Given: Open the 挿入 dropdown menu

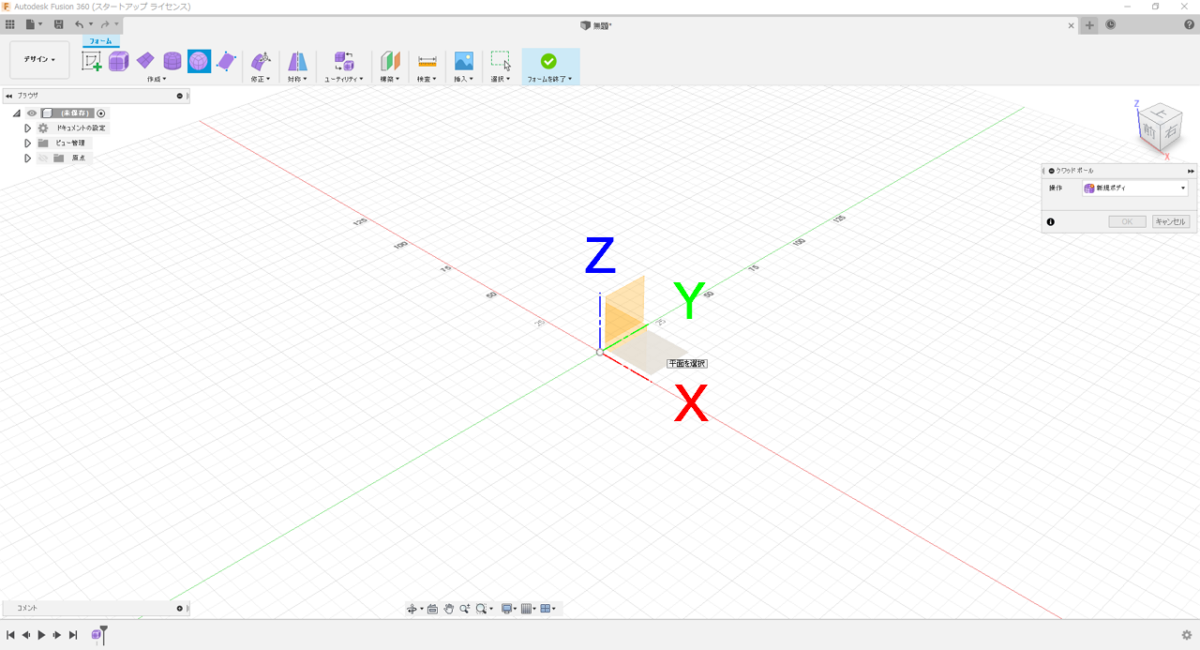Looking at the screenshot, I should pyautogui.click(x=464, y=79).
